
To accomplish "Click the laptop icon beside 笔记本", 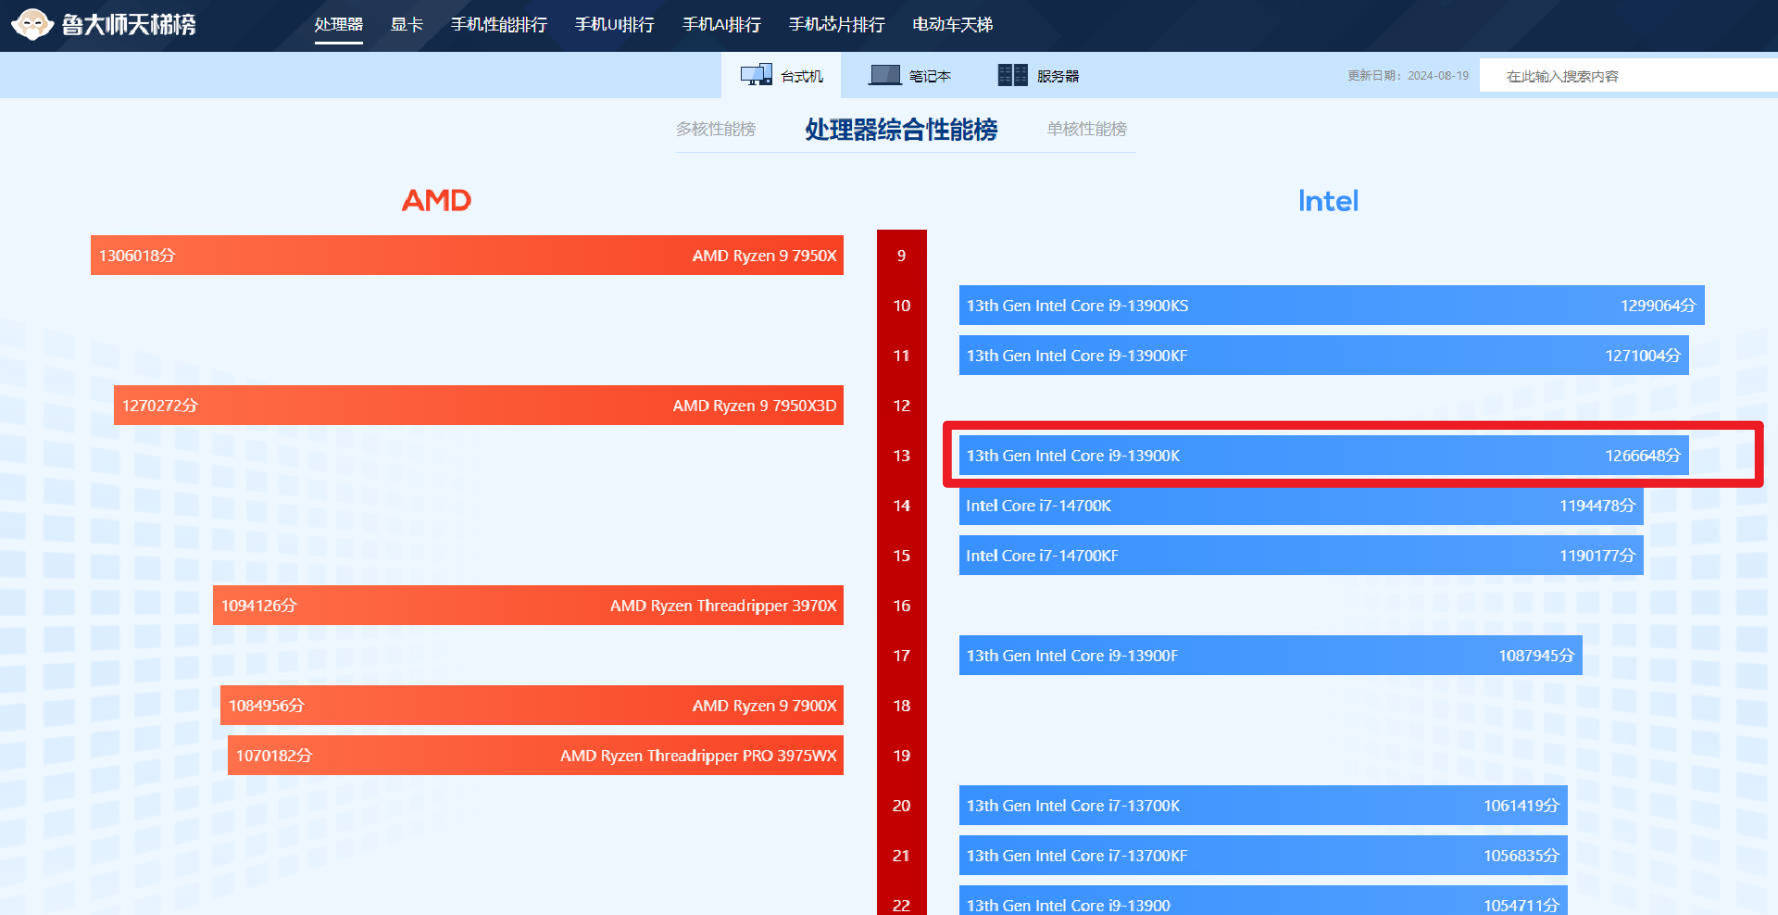I will tap(885, 75).
